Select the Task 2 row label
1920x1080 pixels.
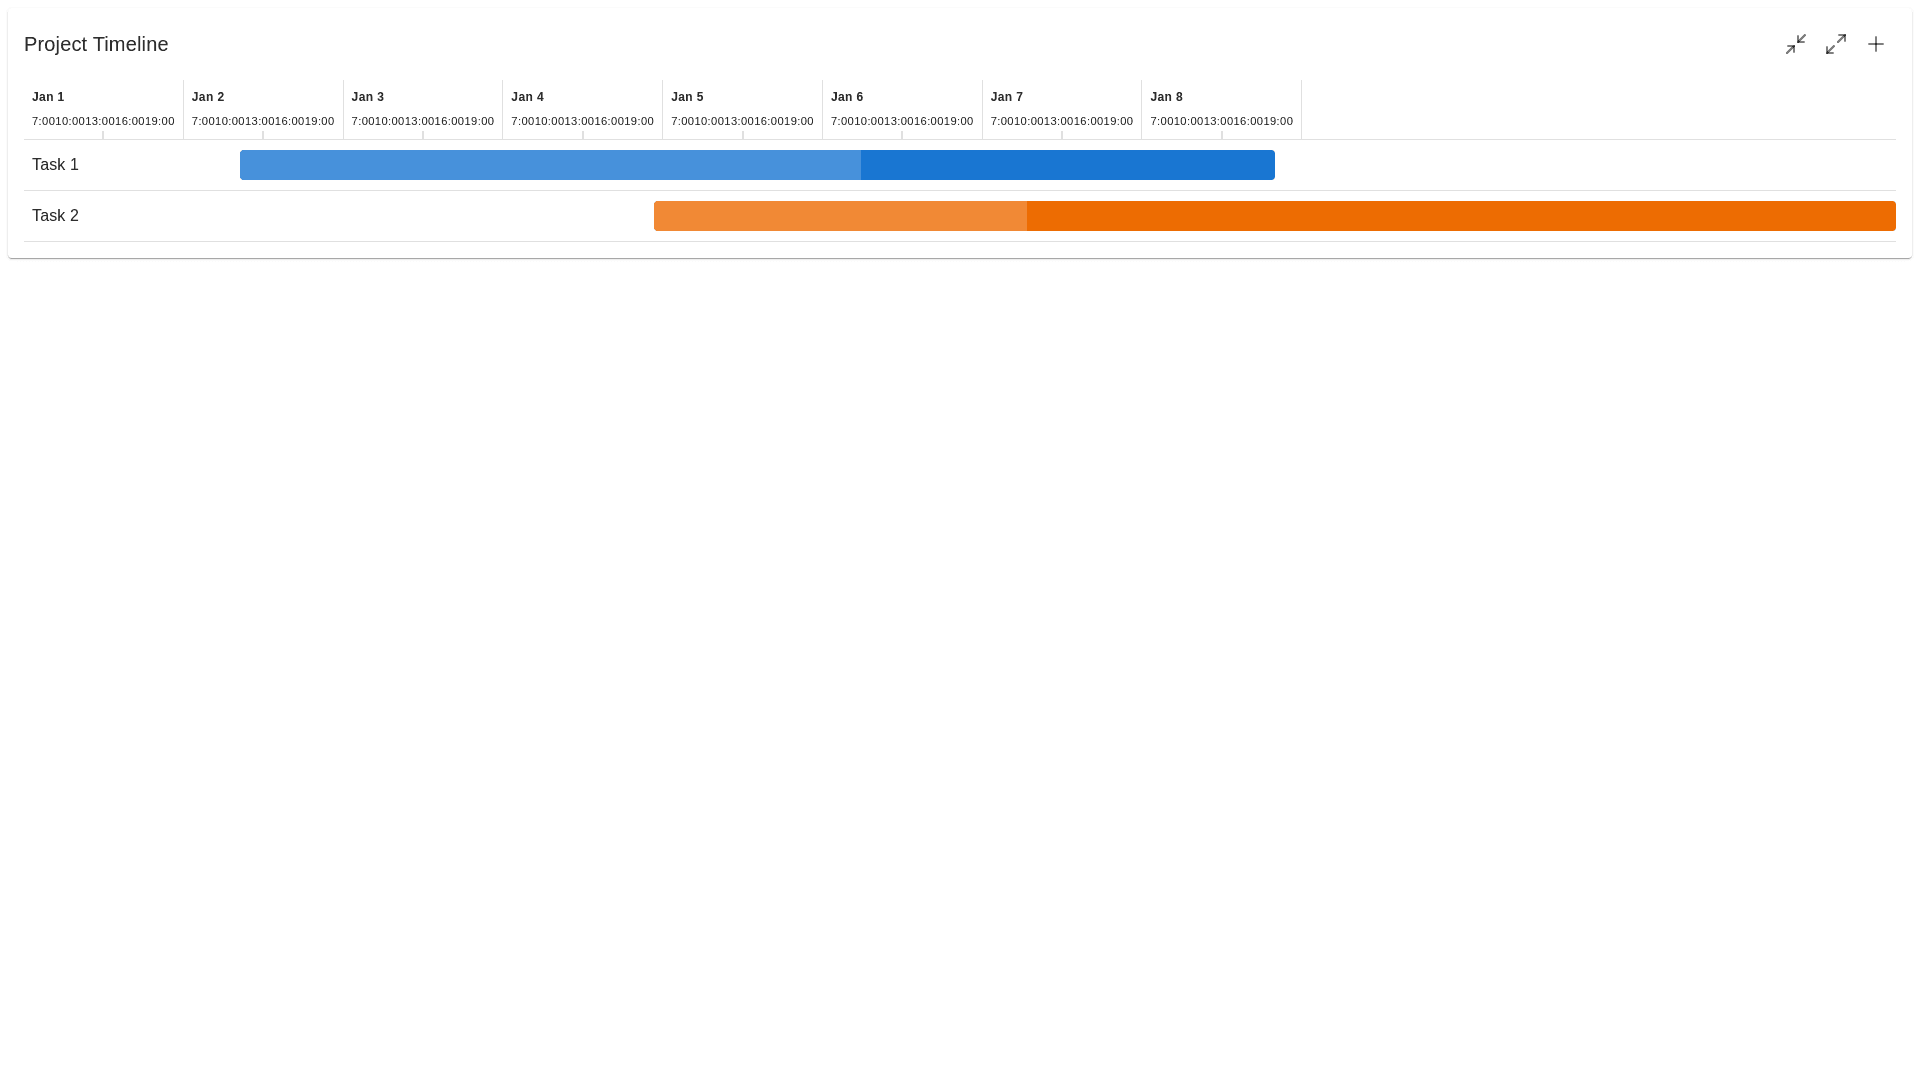[55, 216]
